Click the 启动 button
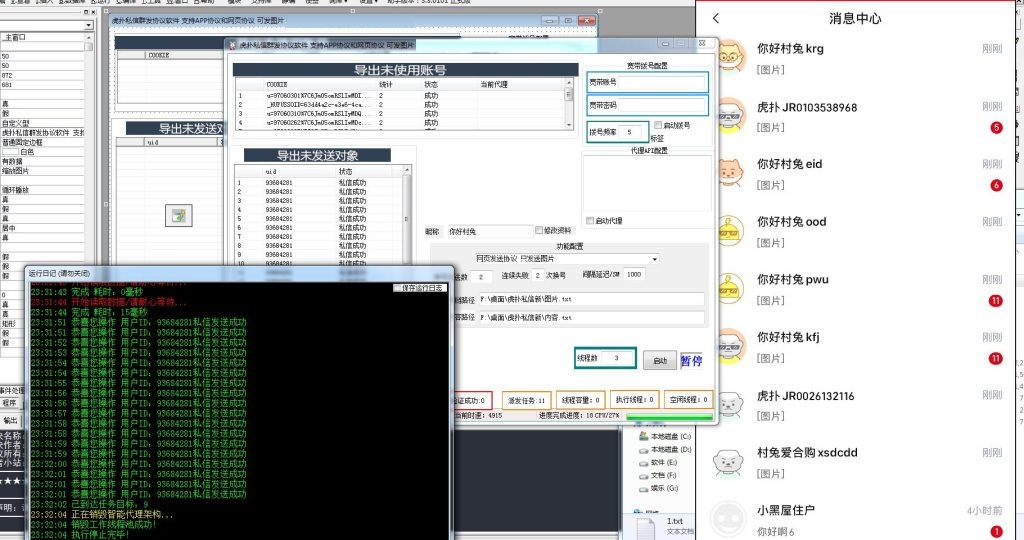The image size is (1024, 540). (658, 360)
